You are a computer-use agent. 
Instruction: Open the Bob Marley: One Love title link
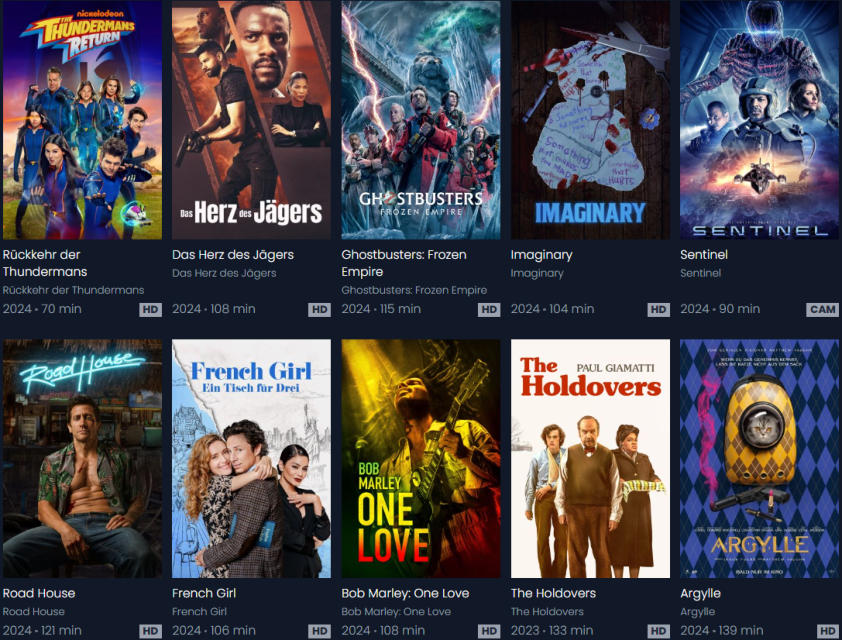coord(405,593)
